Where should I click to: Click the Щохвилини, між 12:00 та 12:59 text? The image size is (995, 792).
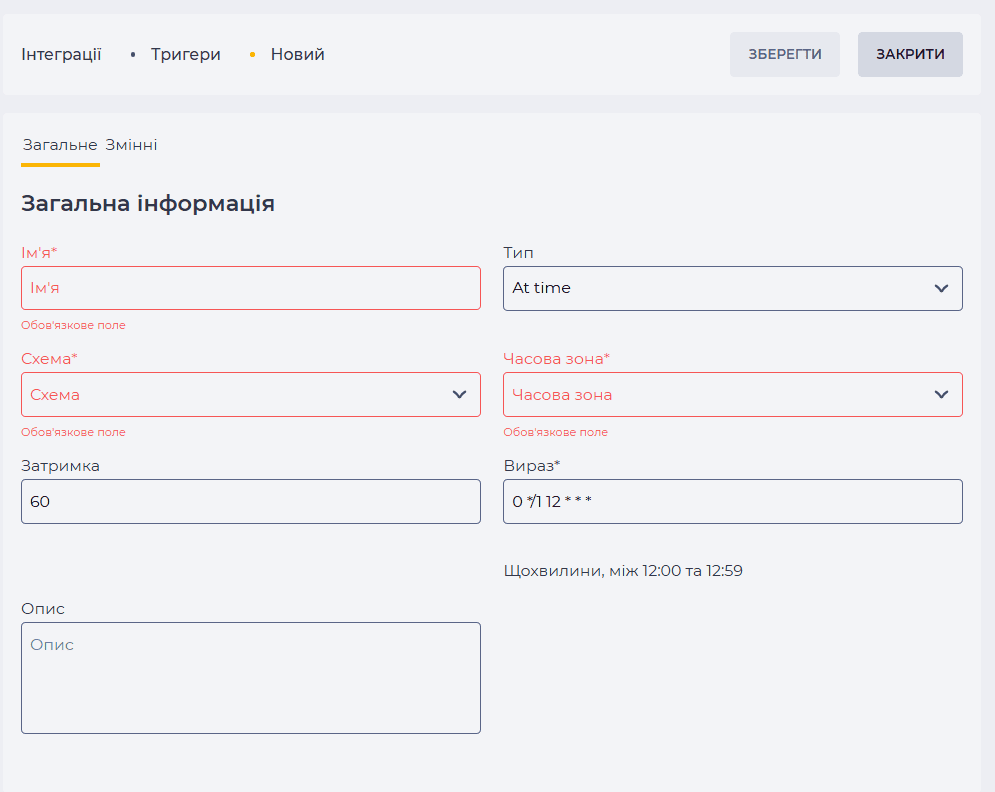623,571
